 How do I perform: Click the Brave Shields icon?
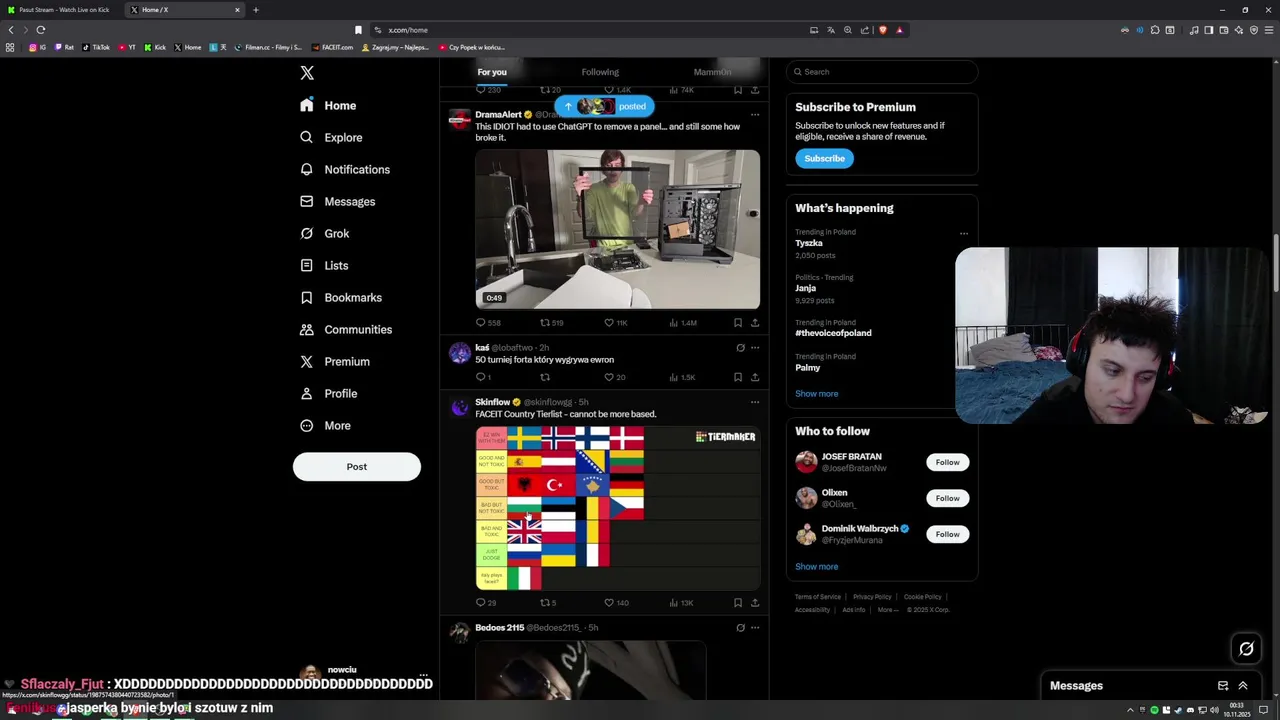pos(882,30)
